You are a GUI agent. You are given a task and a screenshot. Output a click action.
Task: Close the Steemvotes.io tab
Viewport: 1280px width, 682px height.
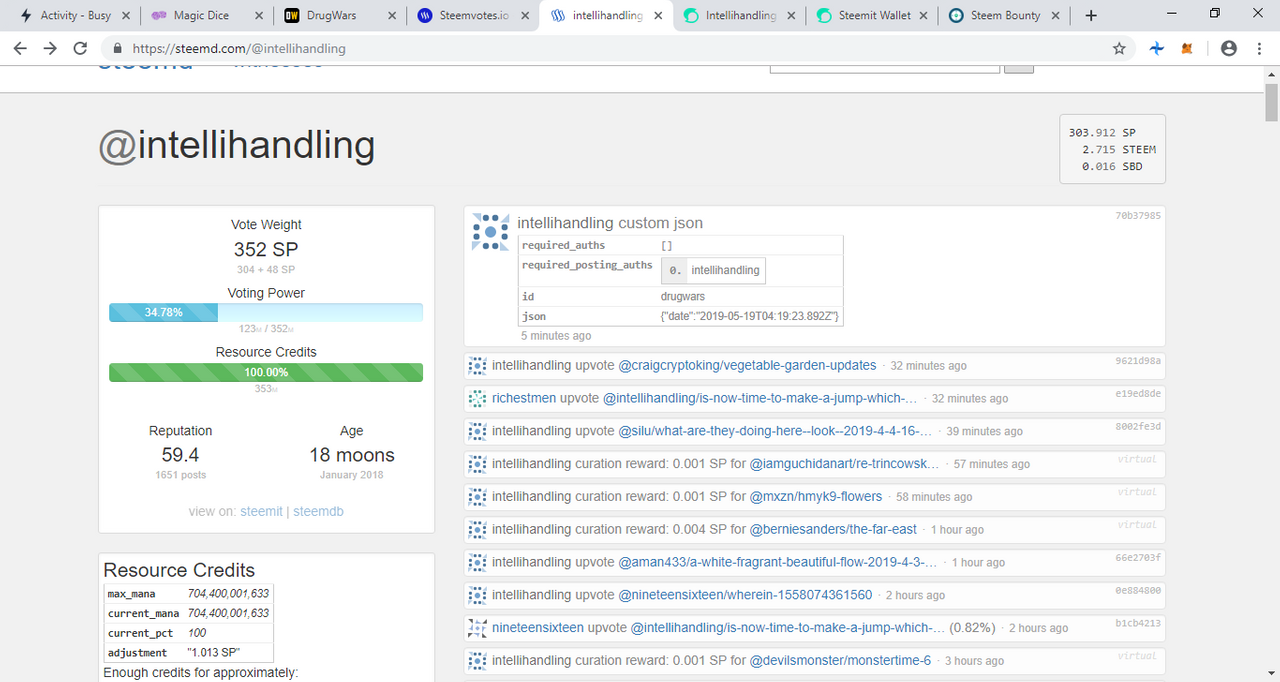point(525,15)
